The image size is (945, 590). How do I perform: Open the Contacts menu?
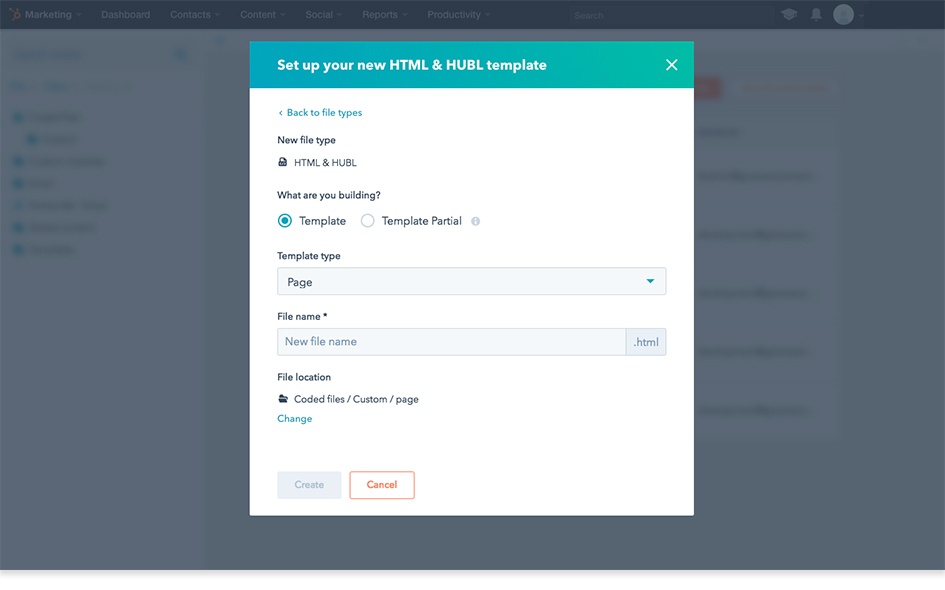(195, 14)
